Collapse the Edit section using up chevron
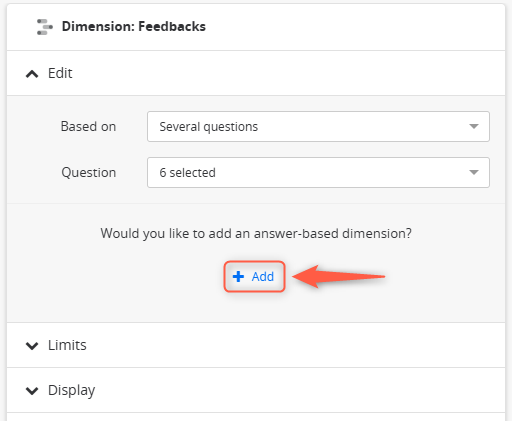This screenshot has width=512, height=421. (32, 74)
